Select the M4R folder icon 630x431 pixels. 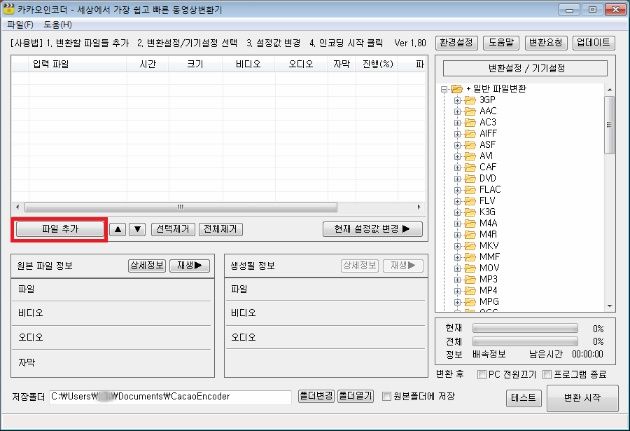470,235
